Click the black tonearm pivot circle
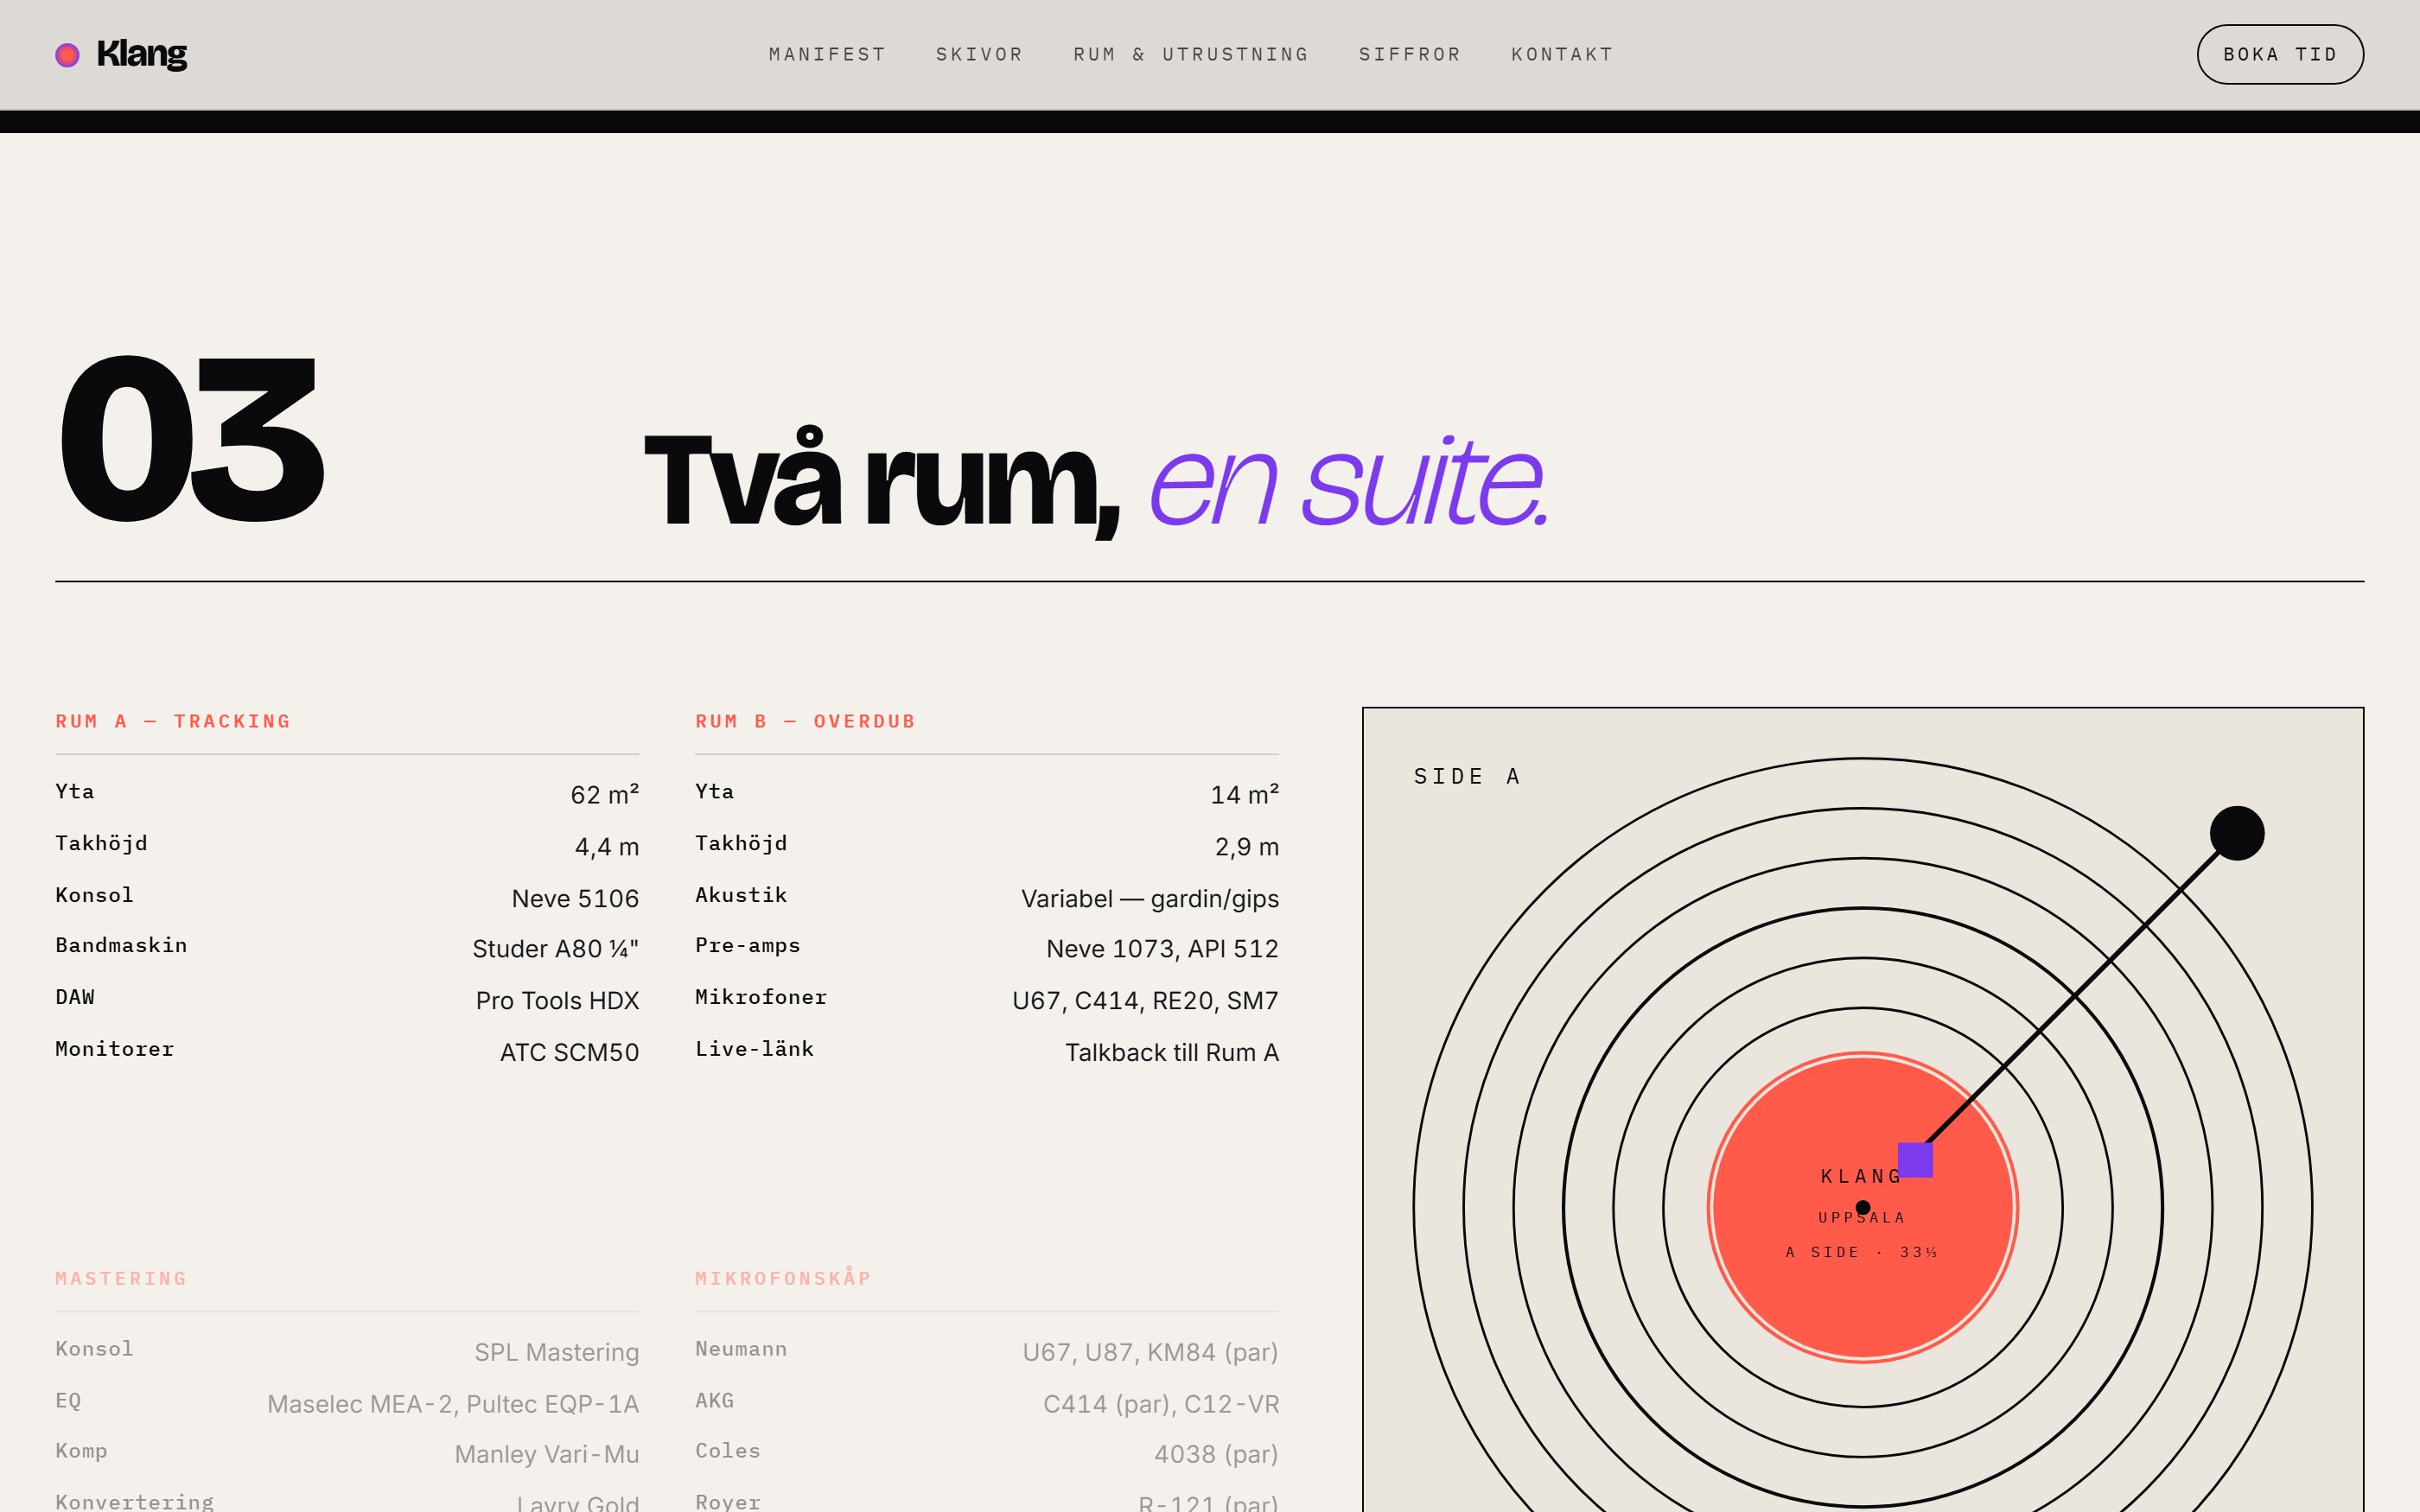 [x=2237, y=833]
